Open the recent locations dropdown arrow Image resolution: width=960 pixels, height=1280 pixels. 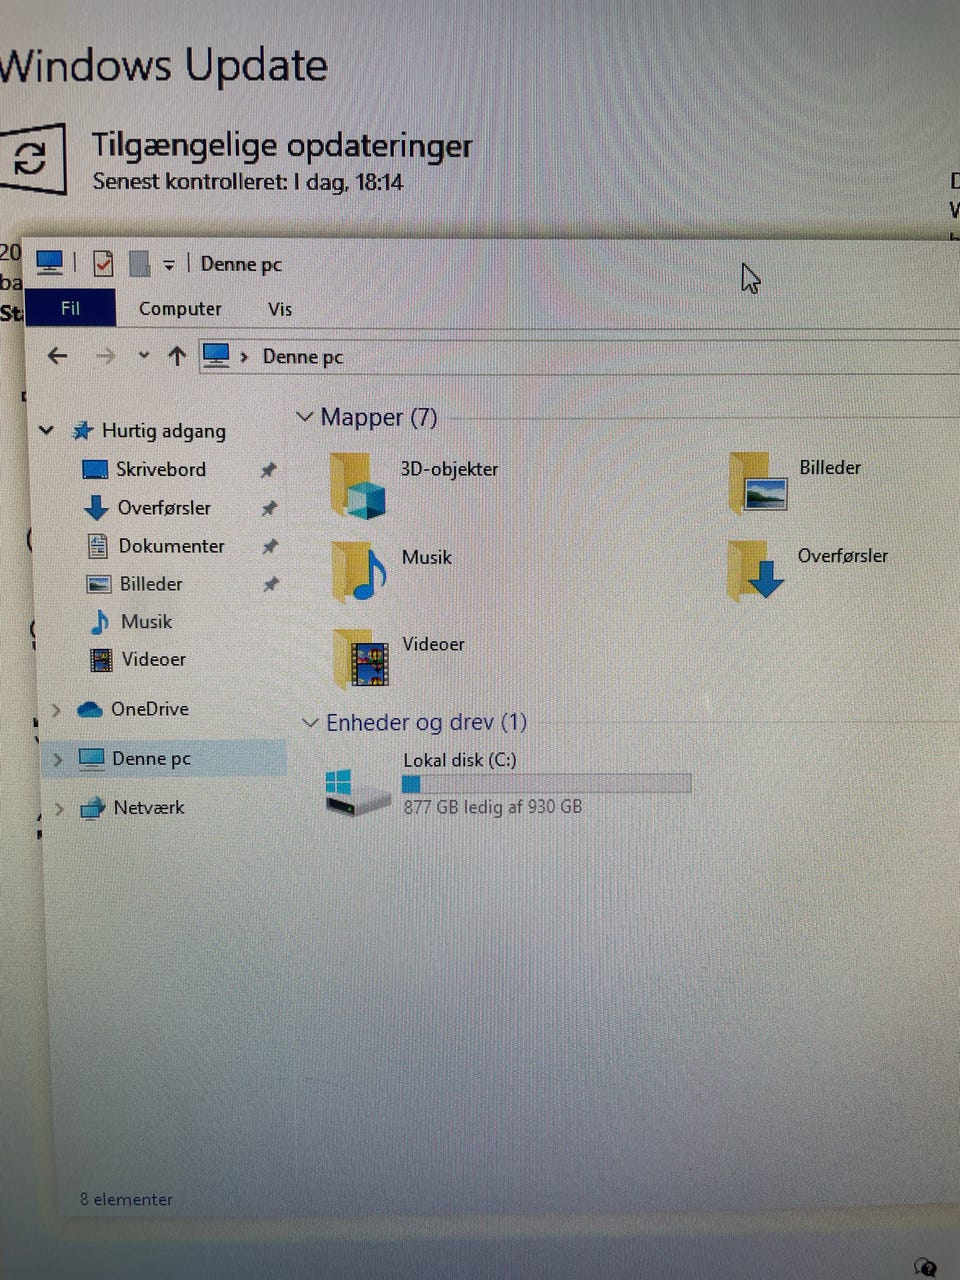tap(144, 355)
